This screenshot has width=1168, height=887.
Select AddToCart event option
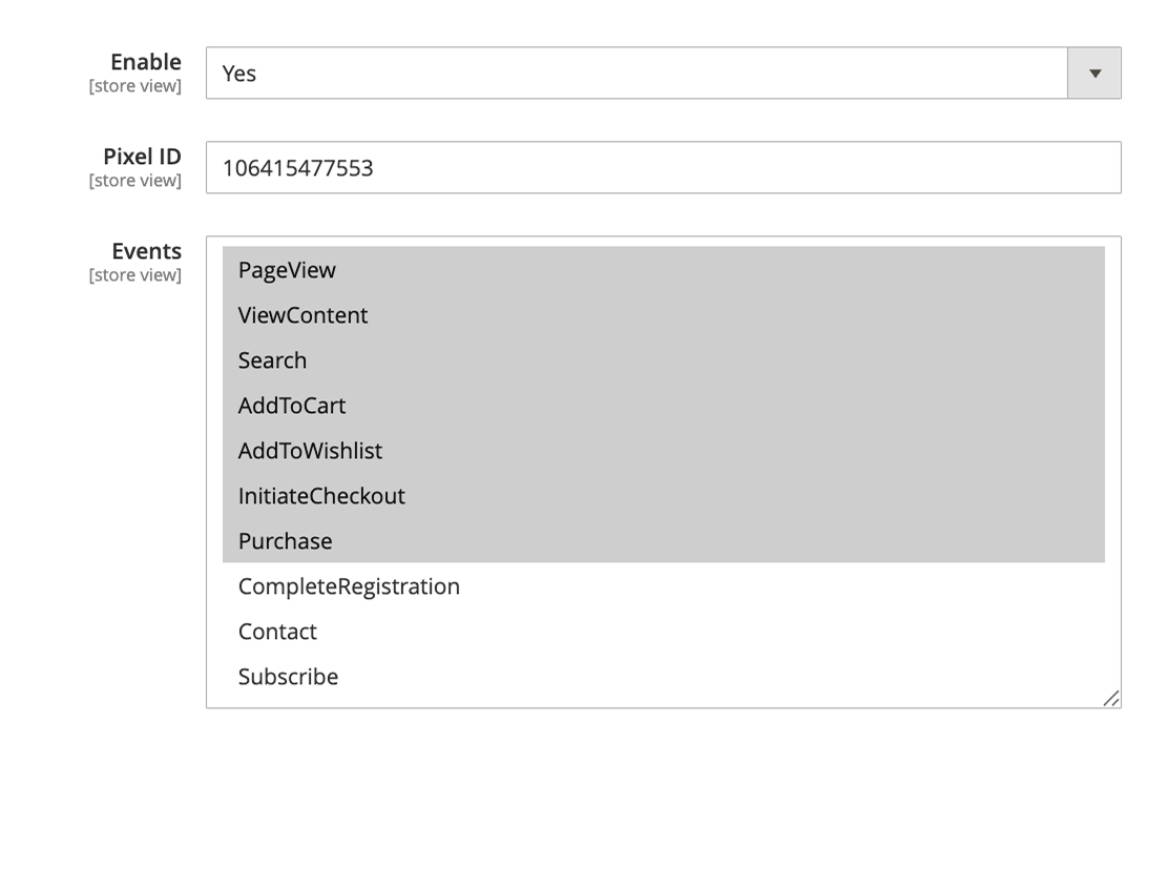tap(664, 405)
